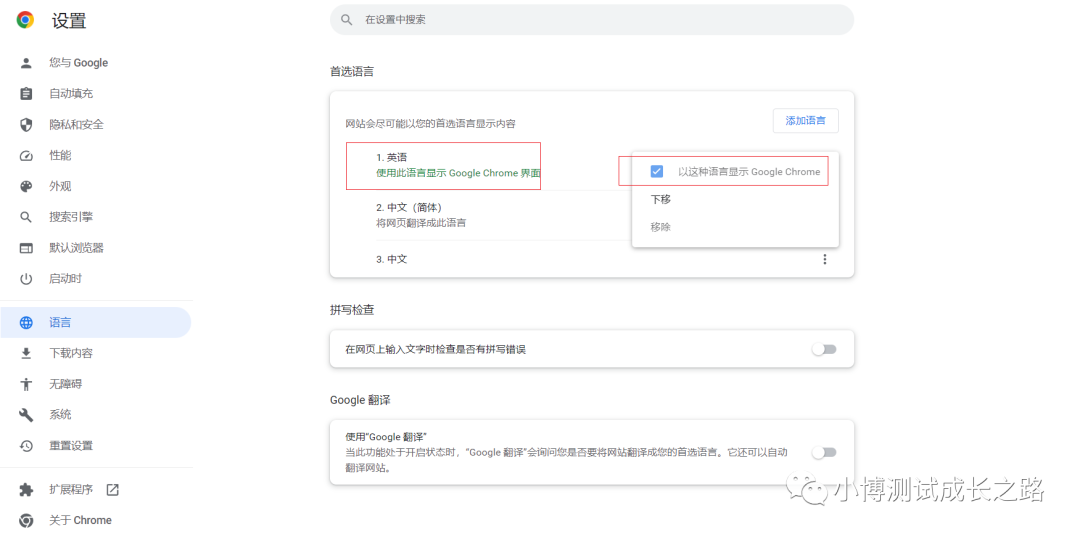
Task: Click the browser window icon for 默认浏览器
Action: point(26,248)
